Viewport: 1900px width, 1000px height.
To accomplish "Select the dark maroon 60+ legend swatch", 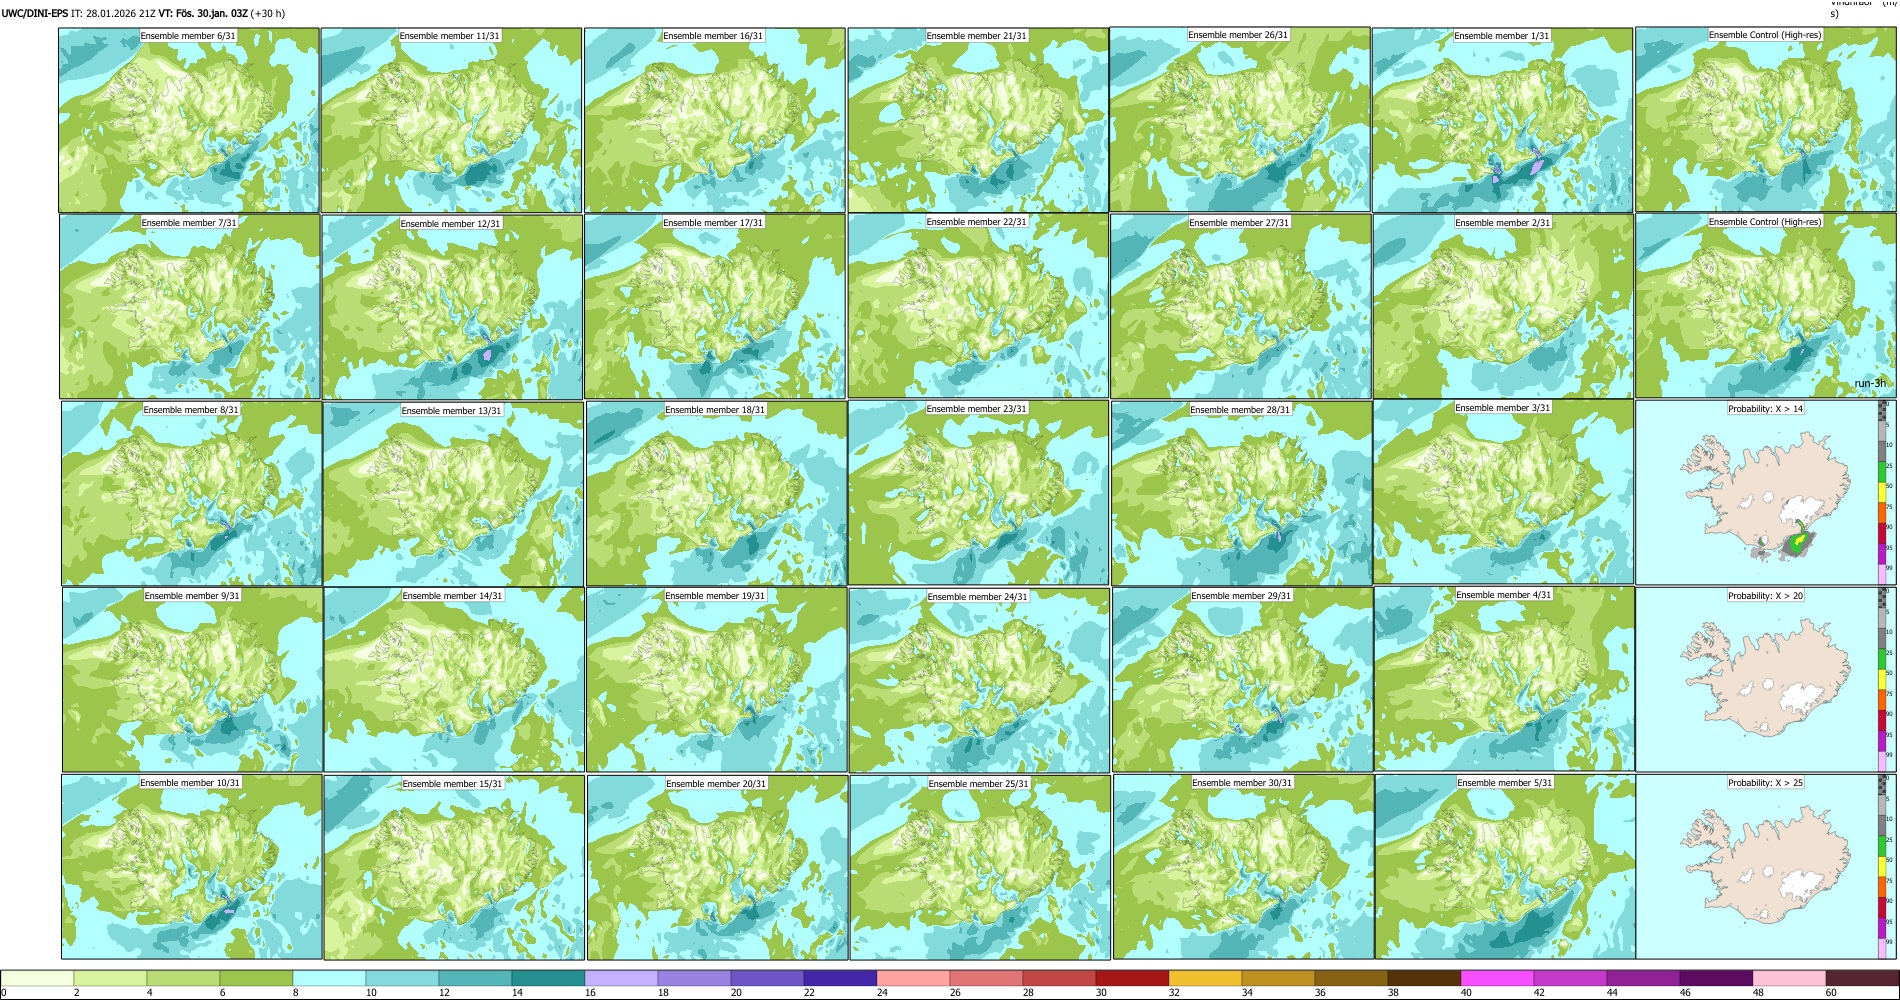I will [x=1862, y=978].
